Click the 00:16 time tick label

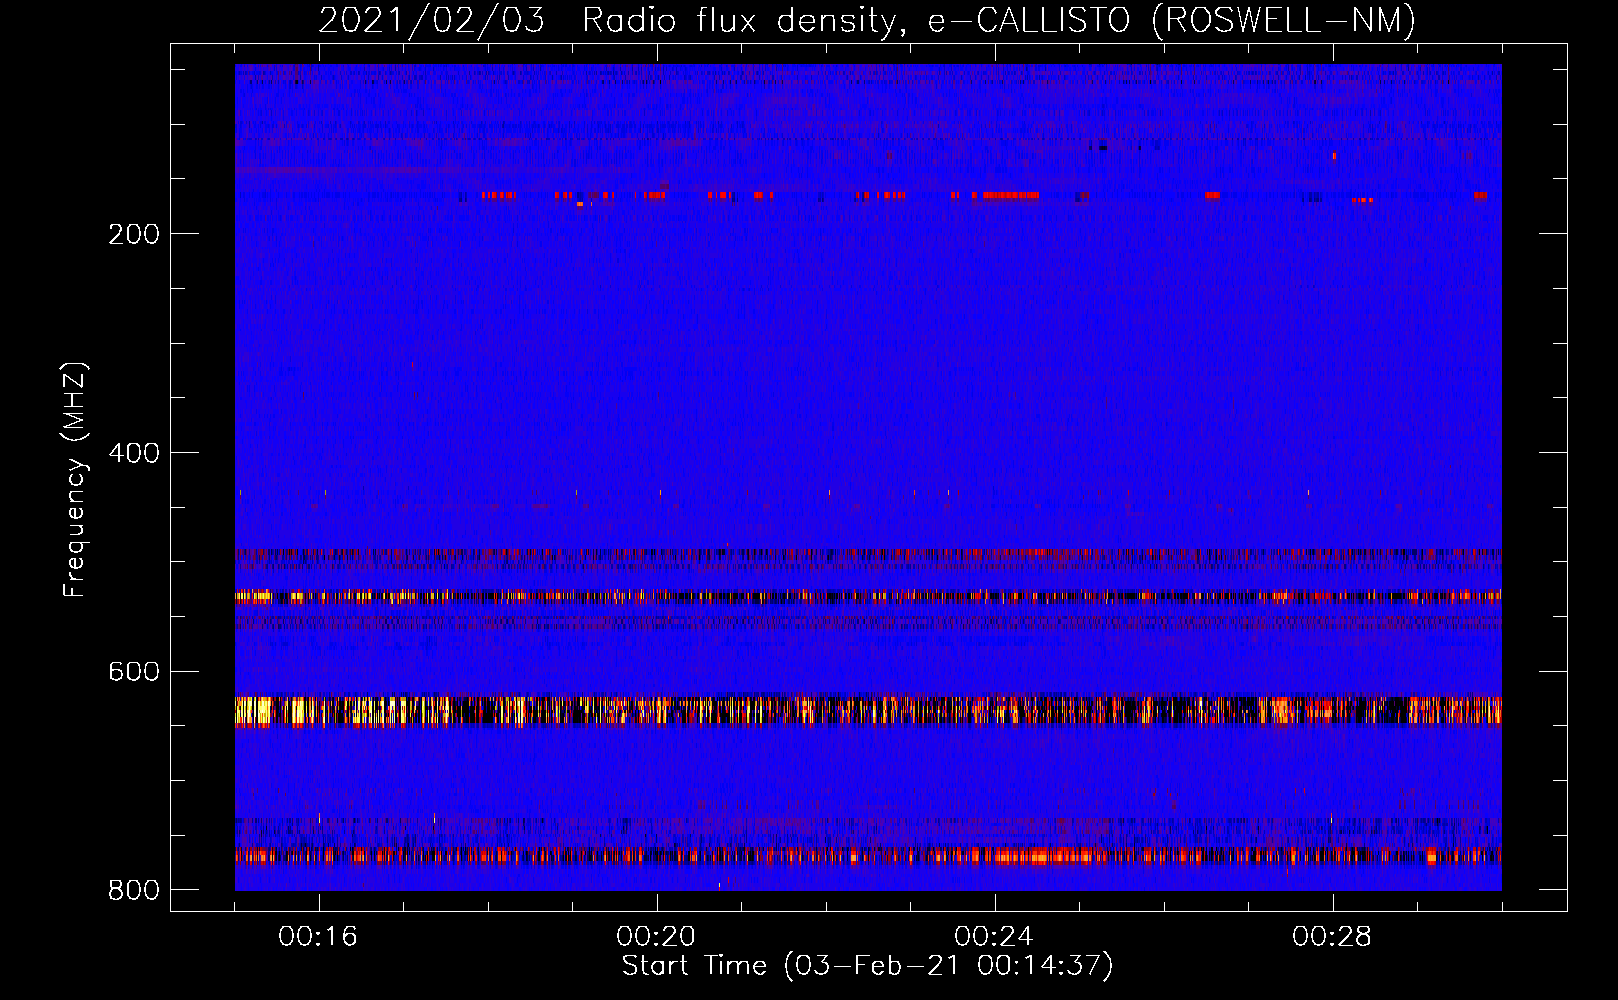(x=318, y=937)
